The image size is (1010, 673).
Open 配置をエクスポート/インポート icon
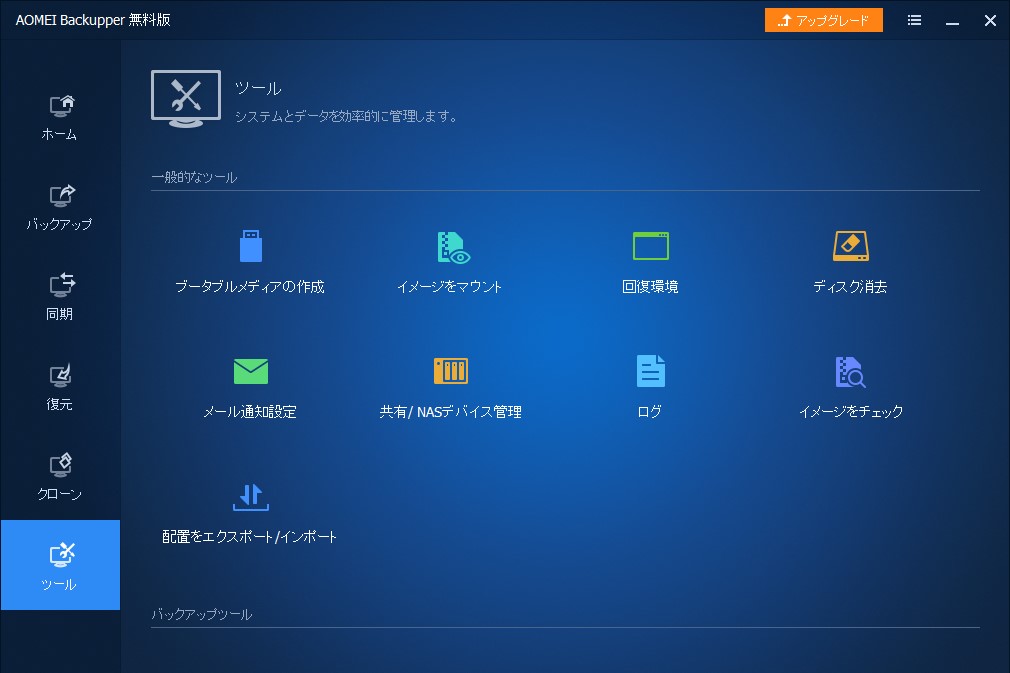coord(250,496)
